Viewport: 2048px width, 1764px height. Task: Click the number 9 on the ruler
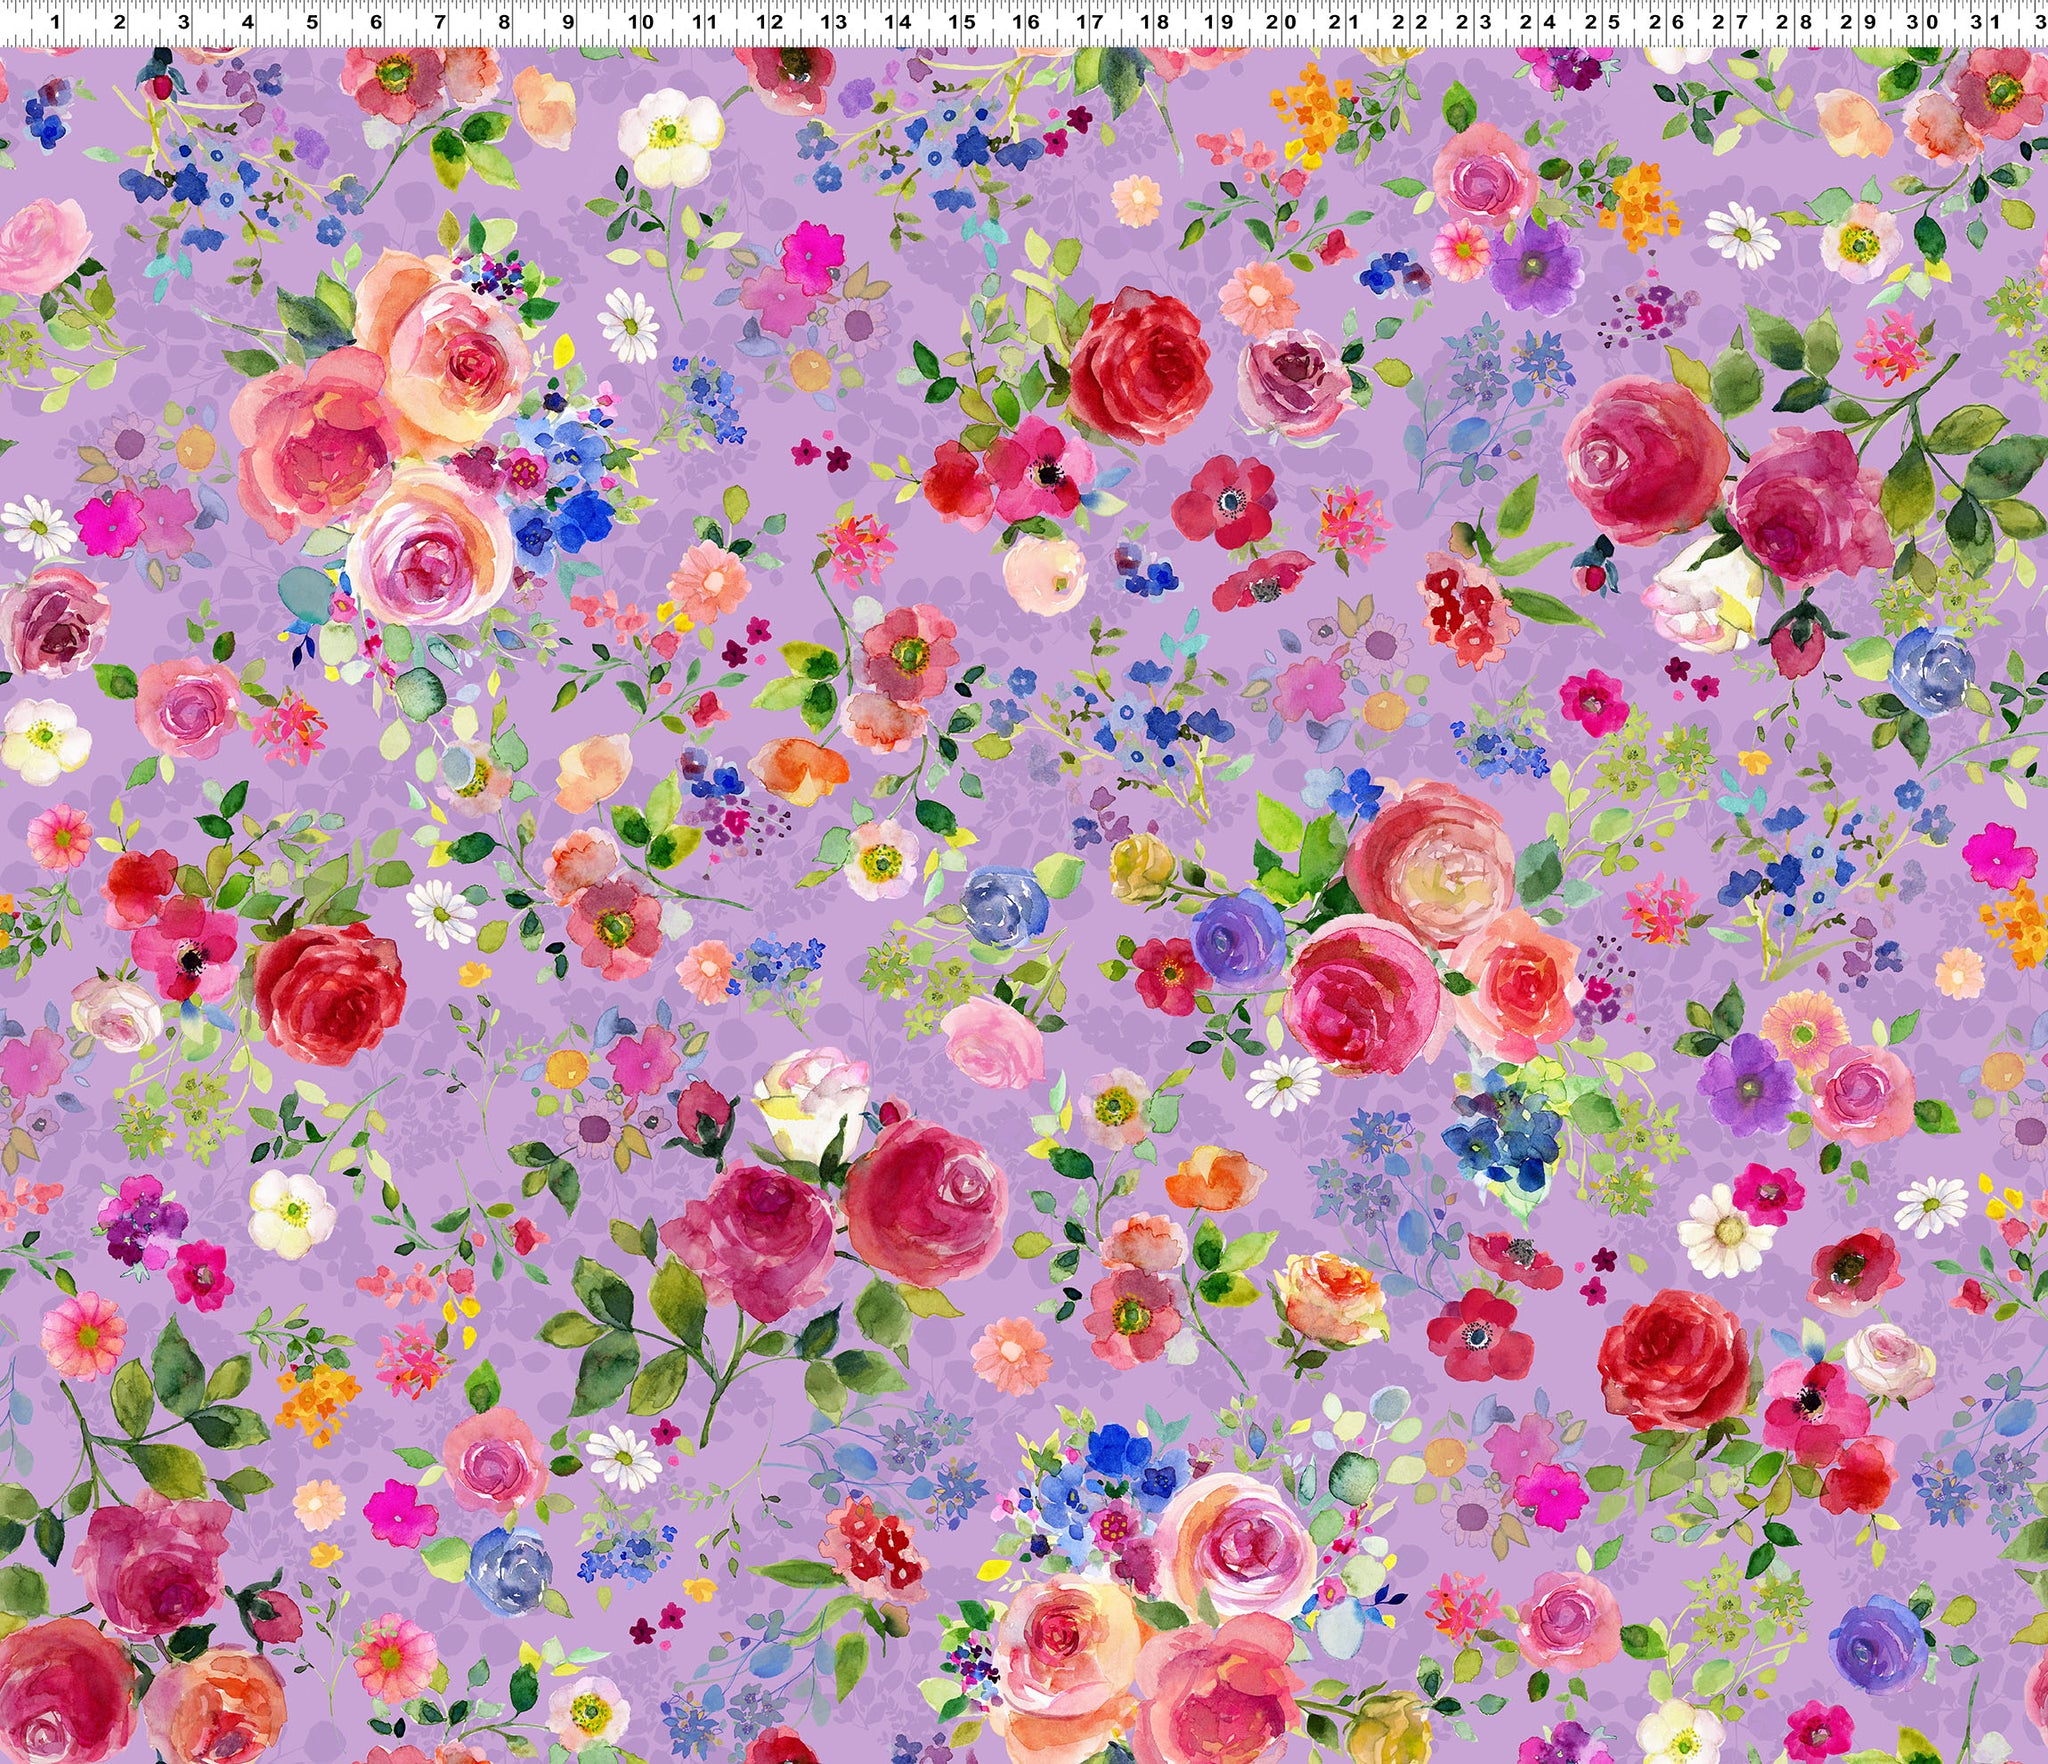point(568,21)
